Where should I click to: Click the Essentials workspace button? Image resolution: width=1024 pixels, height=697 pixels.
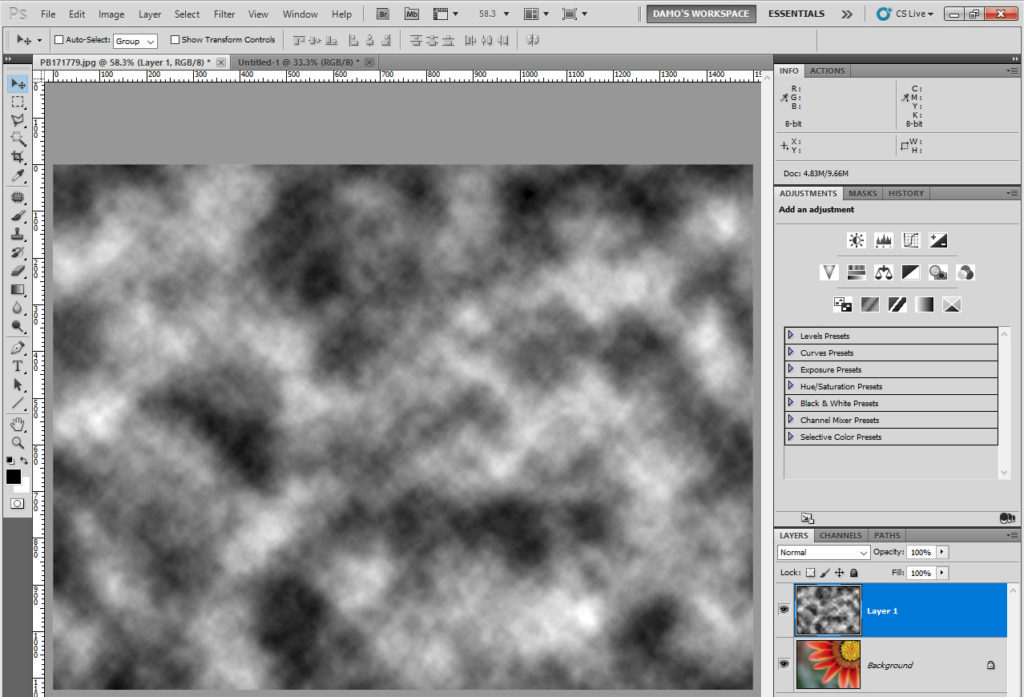coord(796,14)
